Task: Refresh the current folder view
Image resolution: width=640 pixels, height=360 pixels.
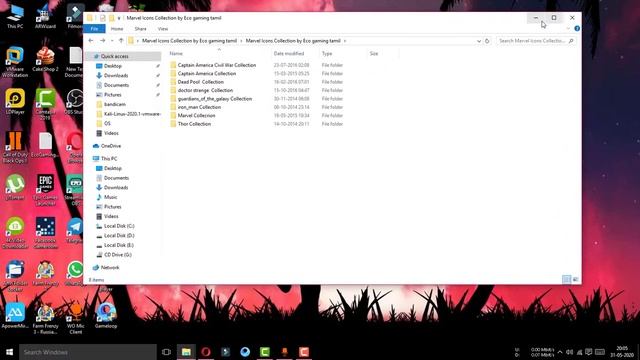Action: coord(487,41)
